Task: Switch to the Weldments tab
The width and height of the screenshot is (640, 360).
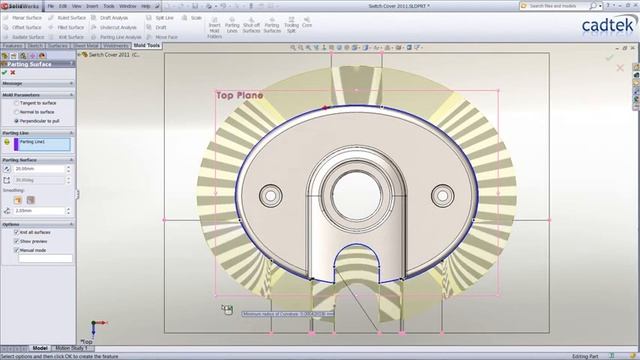Action: pyautogui.click(x=116, y=46)
